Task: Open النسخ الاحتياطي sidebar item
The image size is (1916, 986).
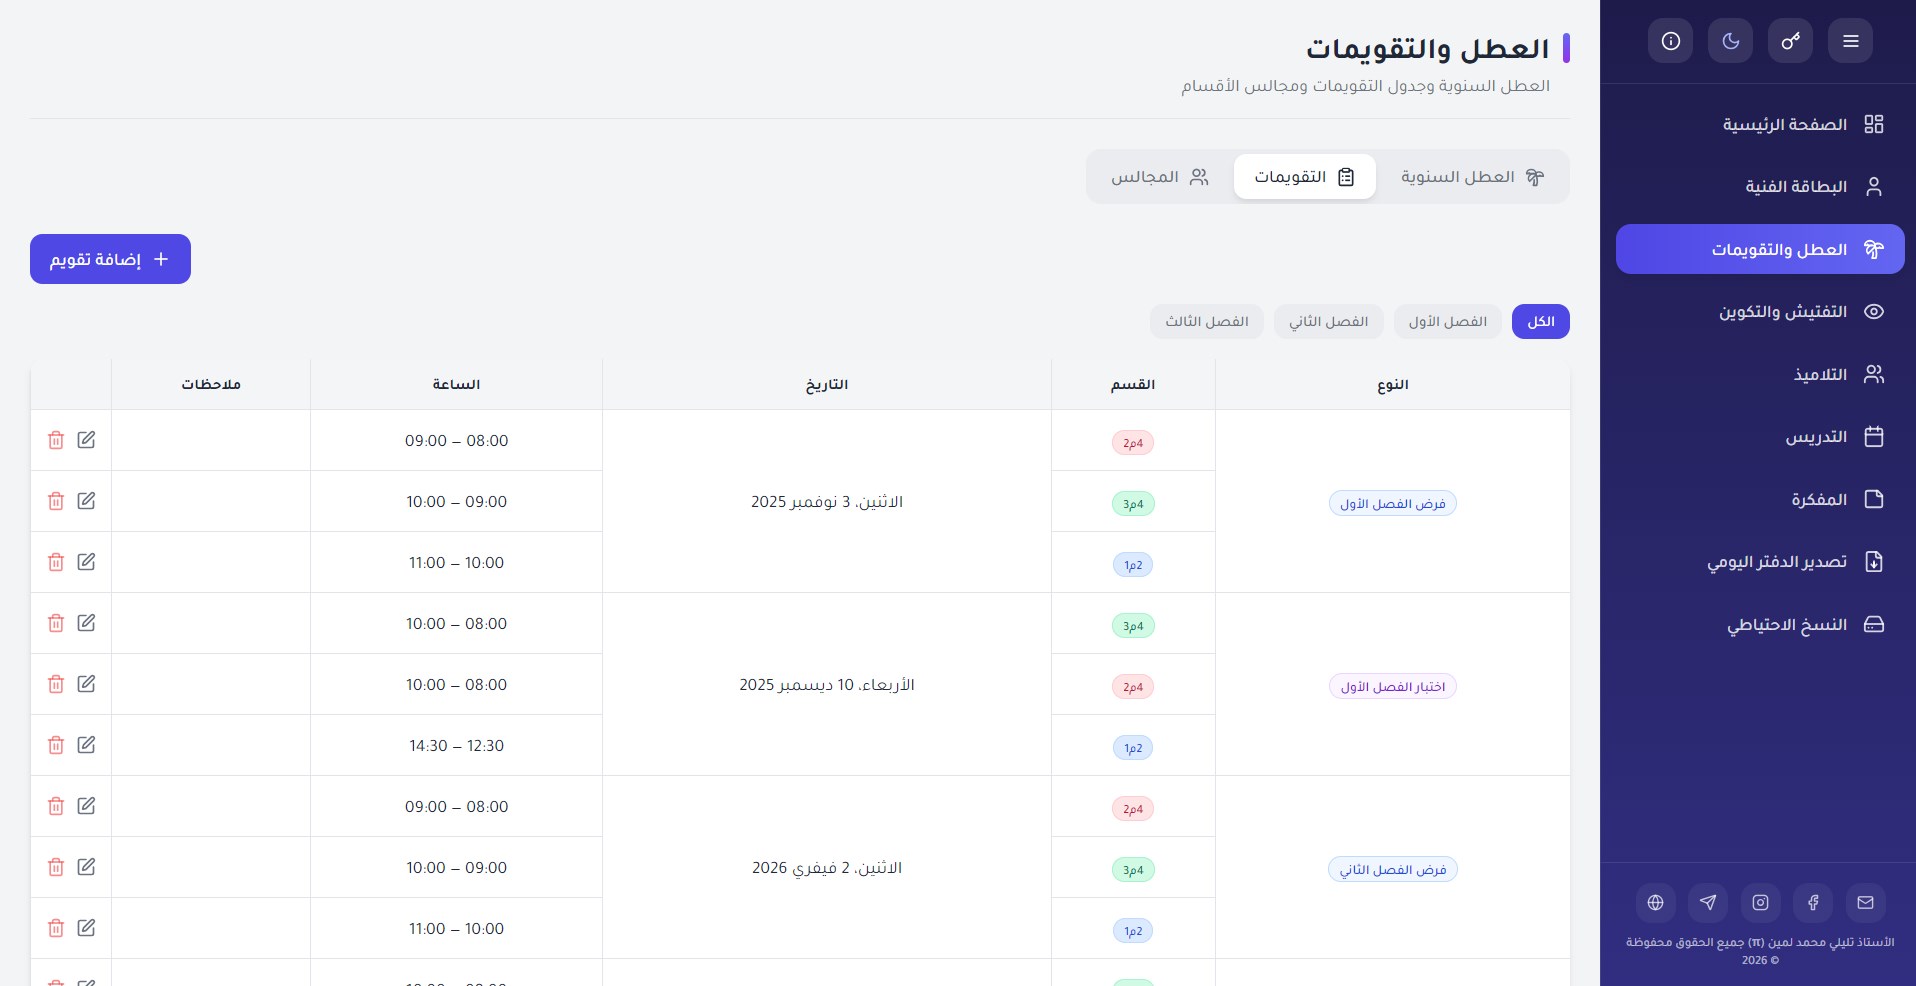Action: [x=1760, y=624]
